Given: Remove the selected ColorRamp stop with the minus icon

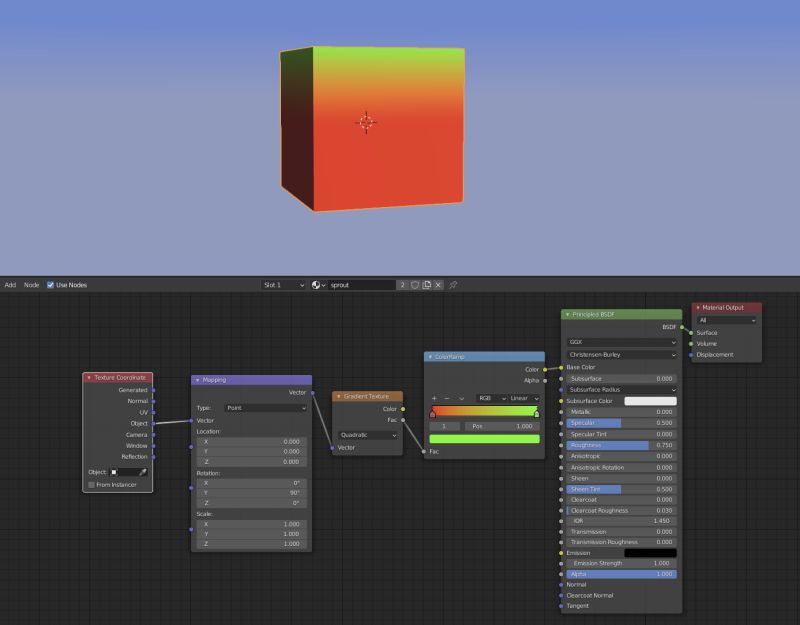Looking at the screenshot, I should pyautogui.click(x=446, y=397).
